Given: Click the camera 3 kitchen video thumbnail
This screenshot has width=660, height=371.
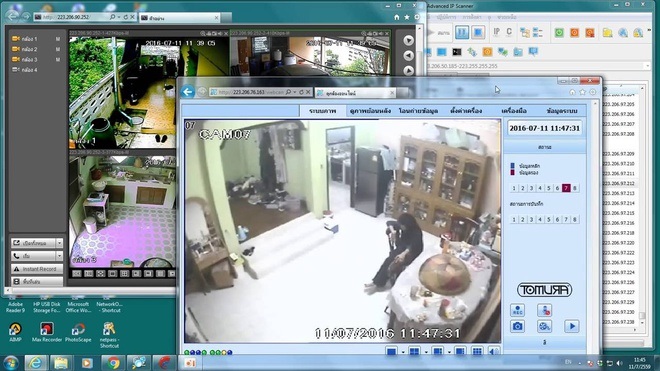Looking at the screenshot, I should click(122, 211).
